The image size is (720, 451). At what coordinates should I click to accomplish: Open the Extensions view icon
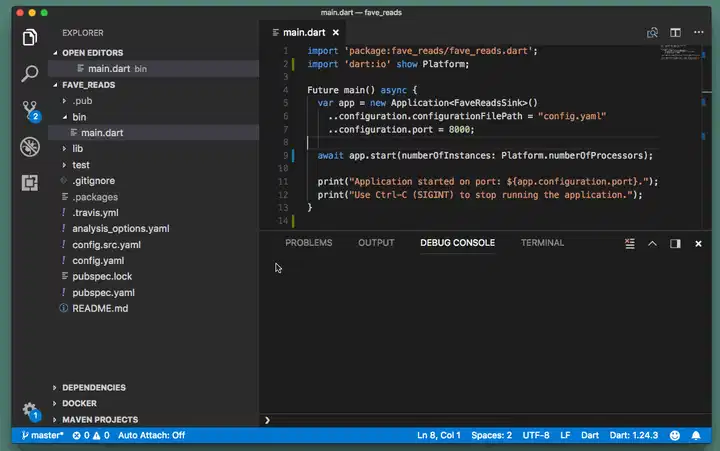pos(30,183)
